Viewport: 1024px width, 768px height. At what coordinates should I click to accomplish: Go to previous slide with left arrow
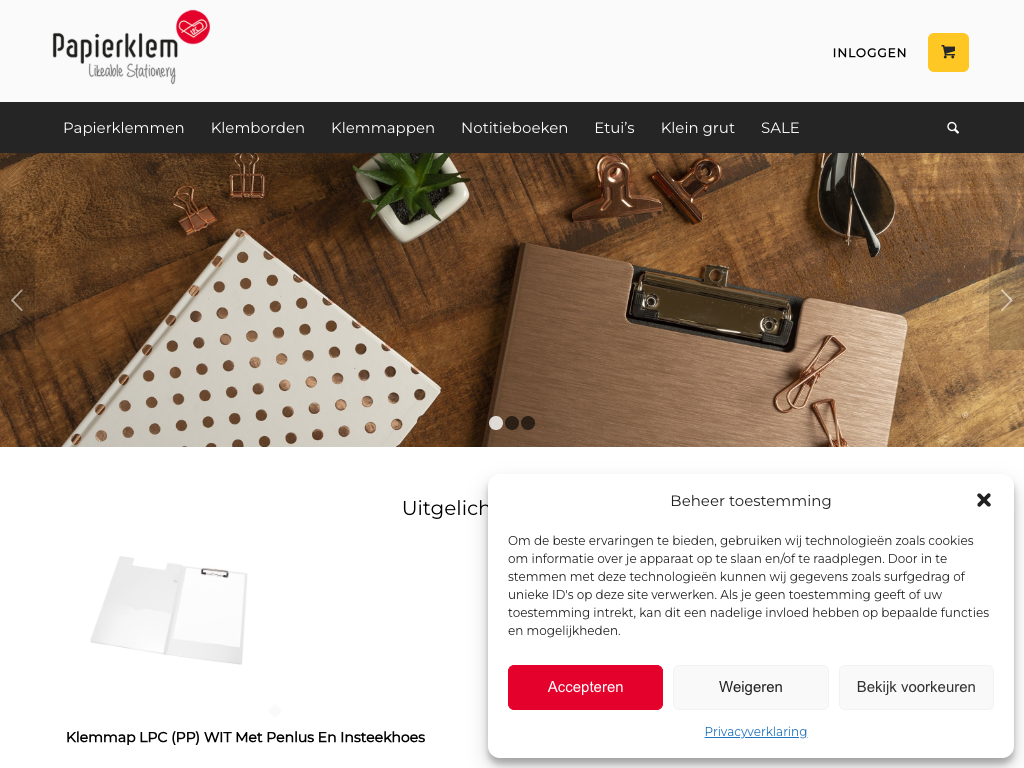pyautogui.click(x=17, y=300)
